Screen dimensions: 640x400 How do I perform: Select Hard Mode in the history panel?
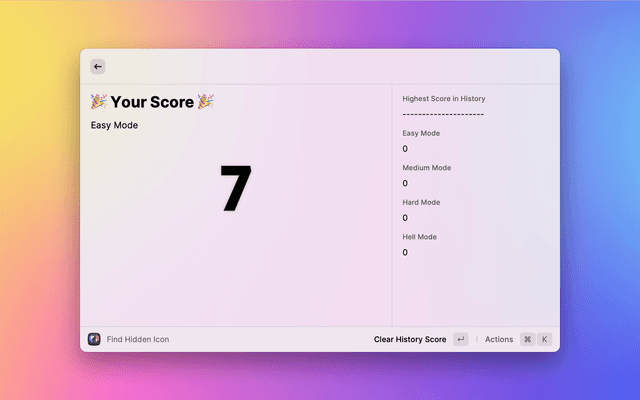point(421,202)
